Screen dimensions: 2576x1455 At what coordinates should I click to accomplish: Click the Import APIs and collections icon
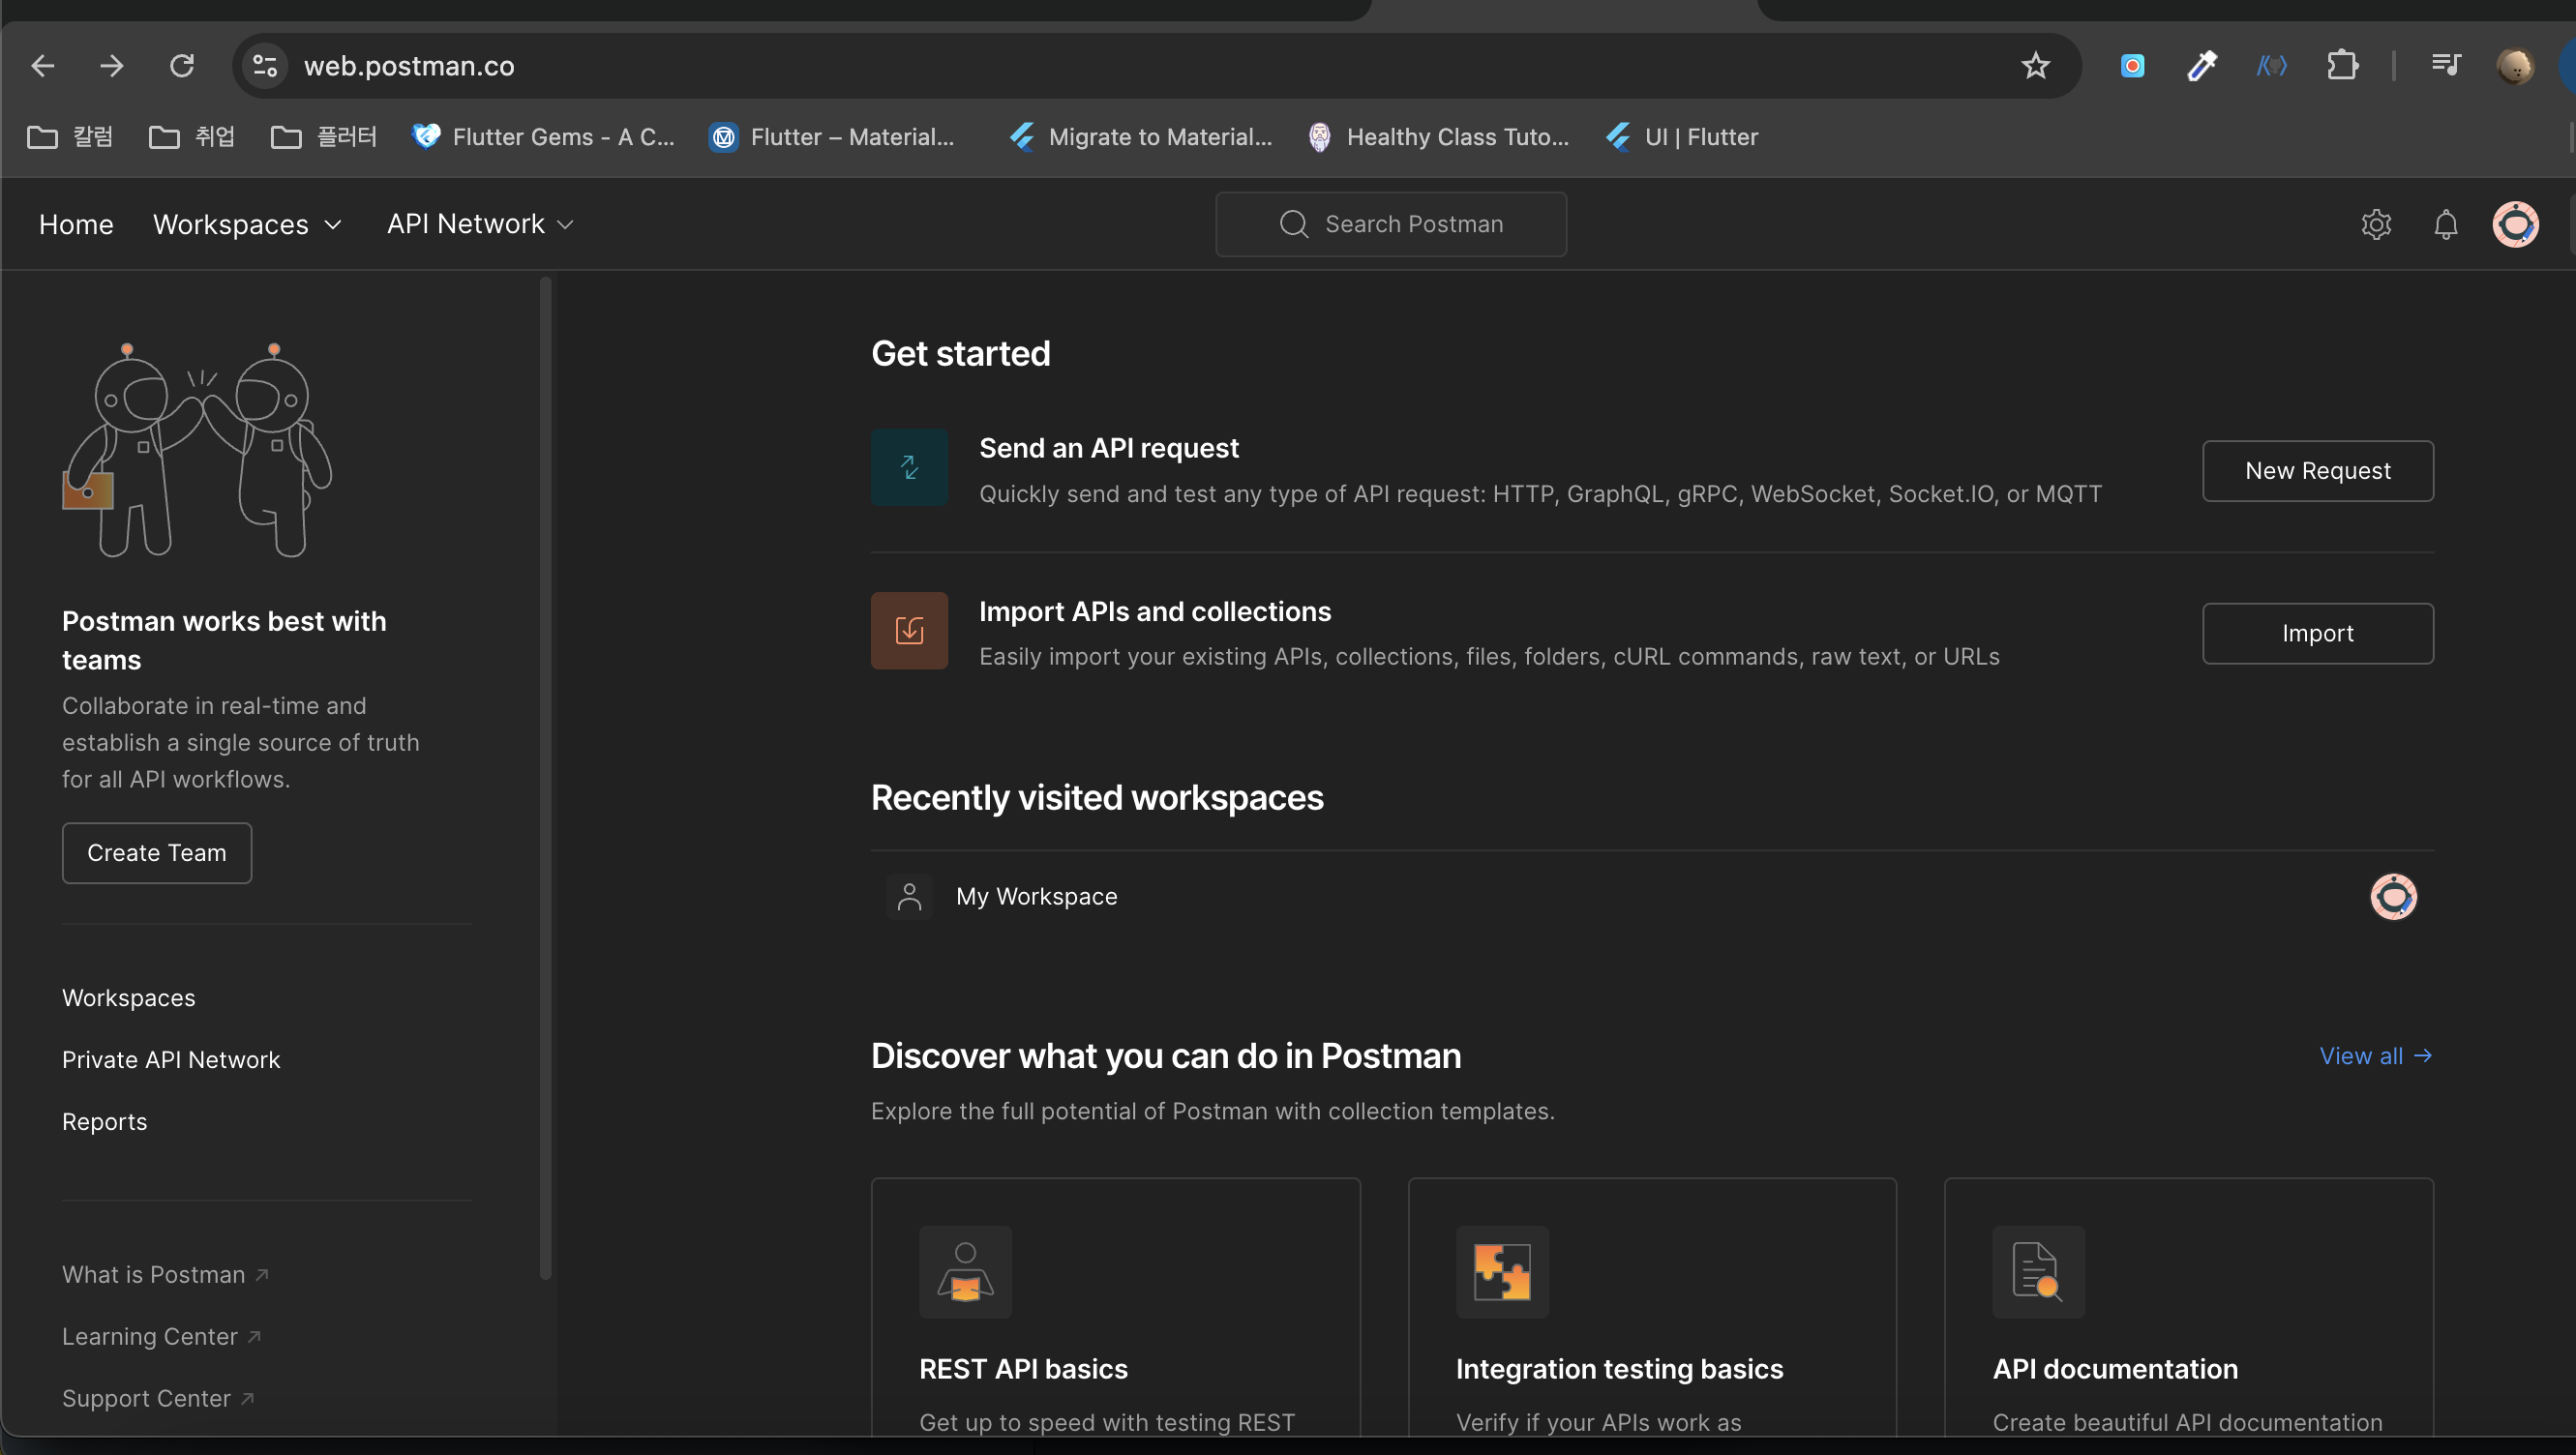pyautogui.click(x=909, y=630)
